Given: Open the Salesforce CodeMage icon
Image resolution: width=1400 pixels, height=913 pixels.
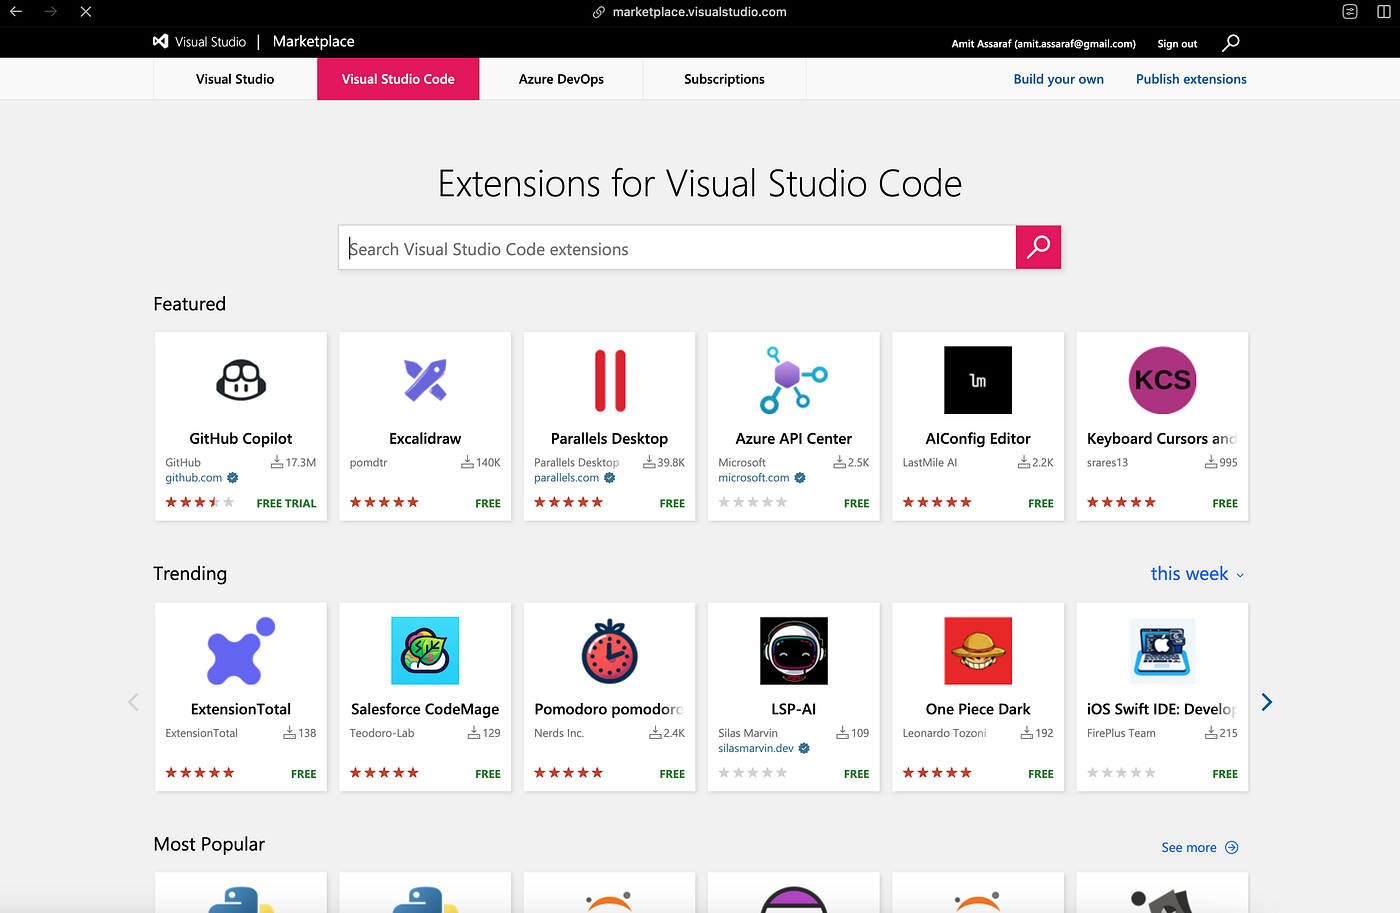Looking at the screenshot, I should (x=425, y=651).
